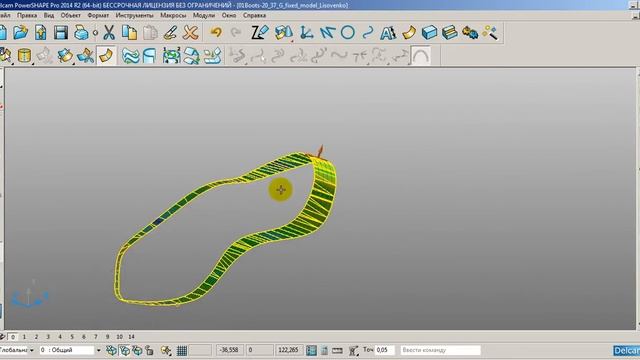This screenshot has width=640, height=360.
Task: Toggle the grid icon on the status bar
Action: click(x=182, y=350)
